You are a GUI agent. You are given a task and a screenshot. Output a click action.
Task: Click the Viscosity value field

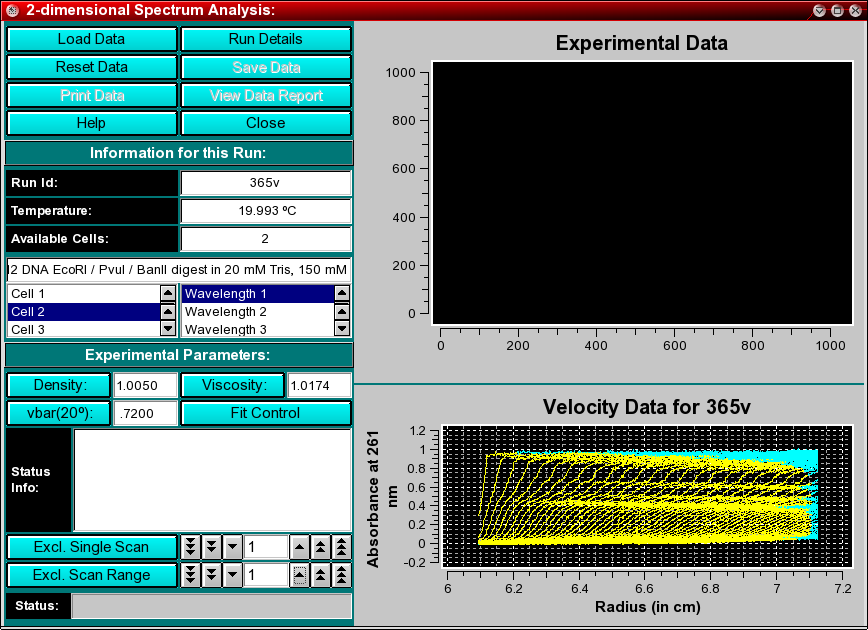(319, 385)
